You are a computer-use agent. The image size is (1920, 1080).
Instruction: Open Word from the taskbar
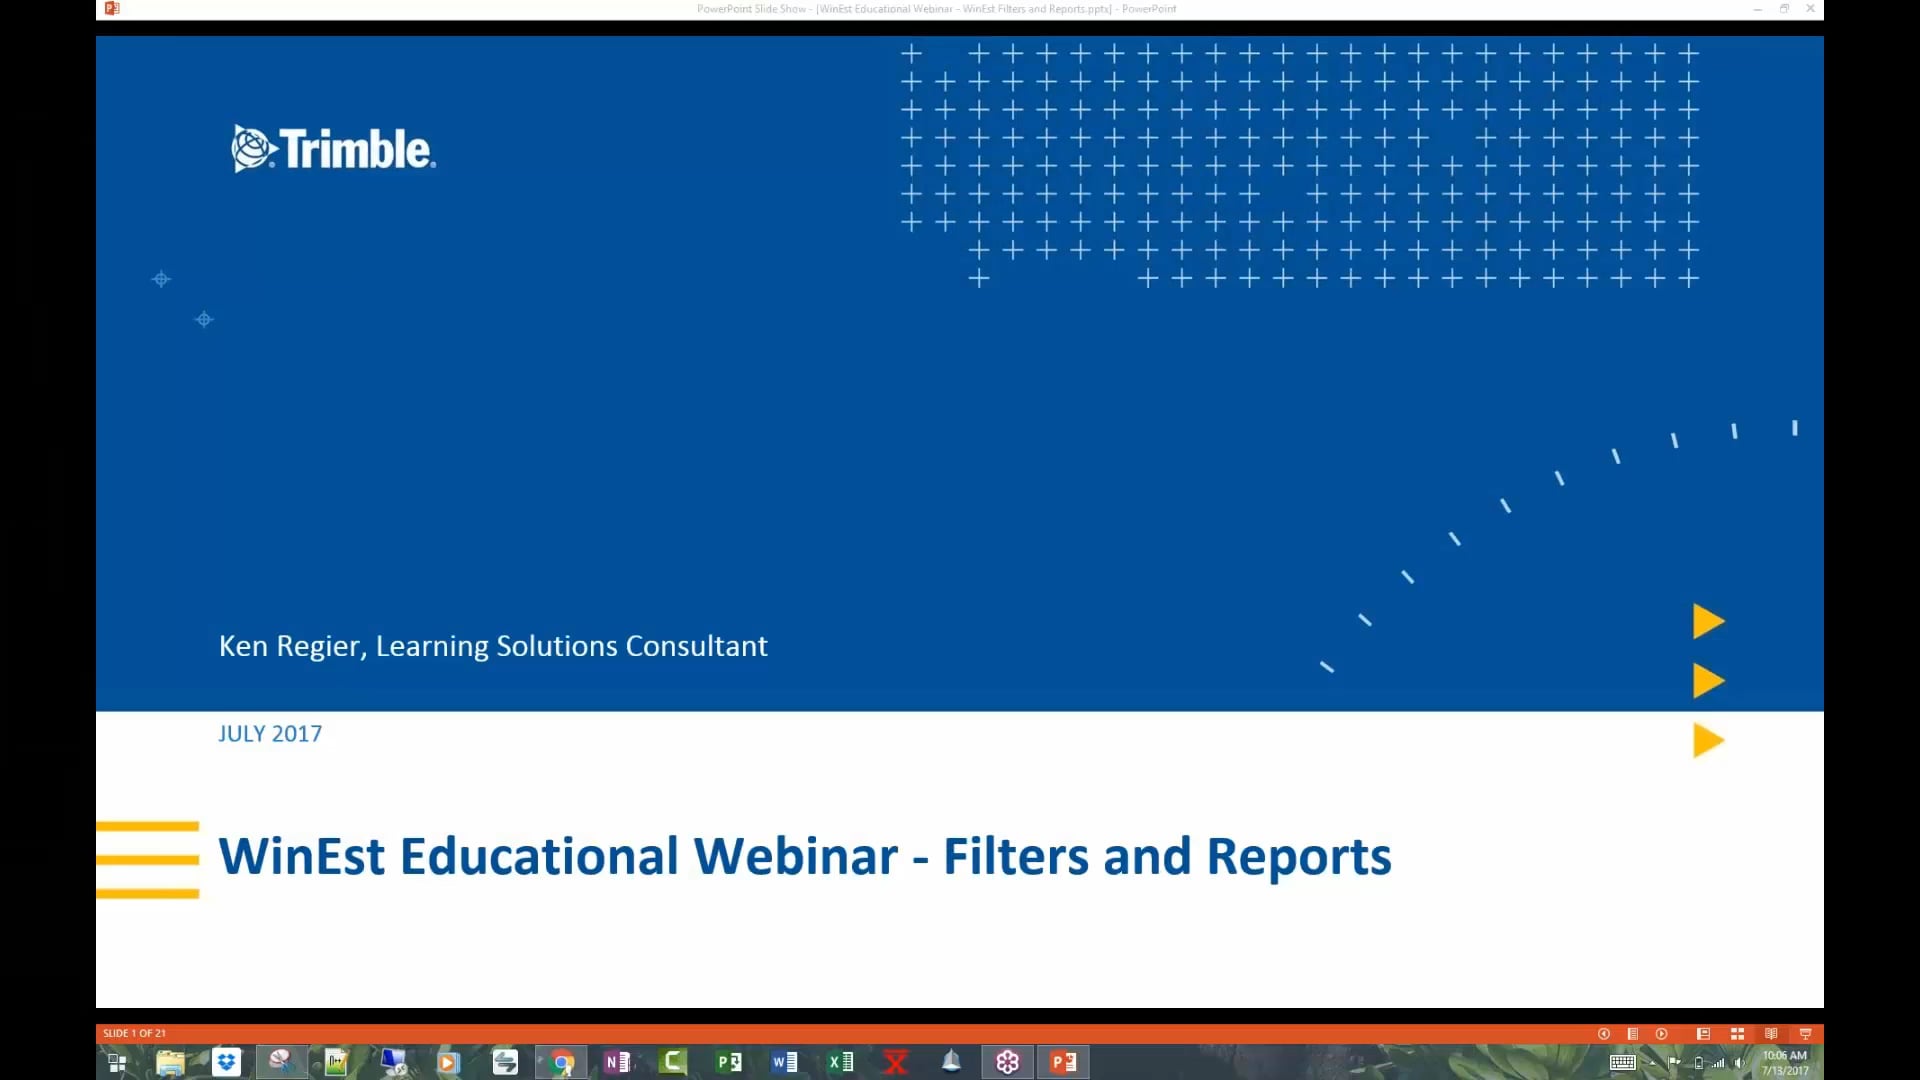[785, 1062]
